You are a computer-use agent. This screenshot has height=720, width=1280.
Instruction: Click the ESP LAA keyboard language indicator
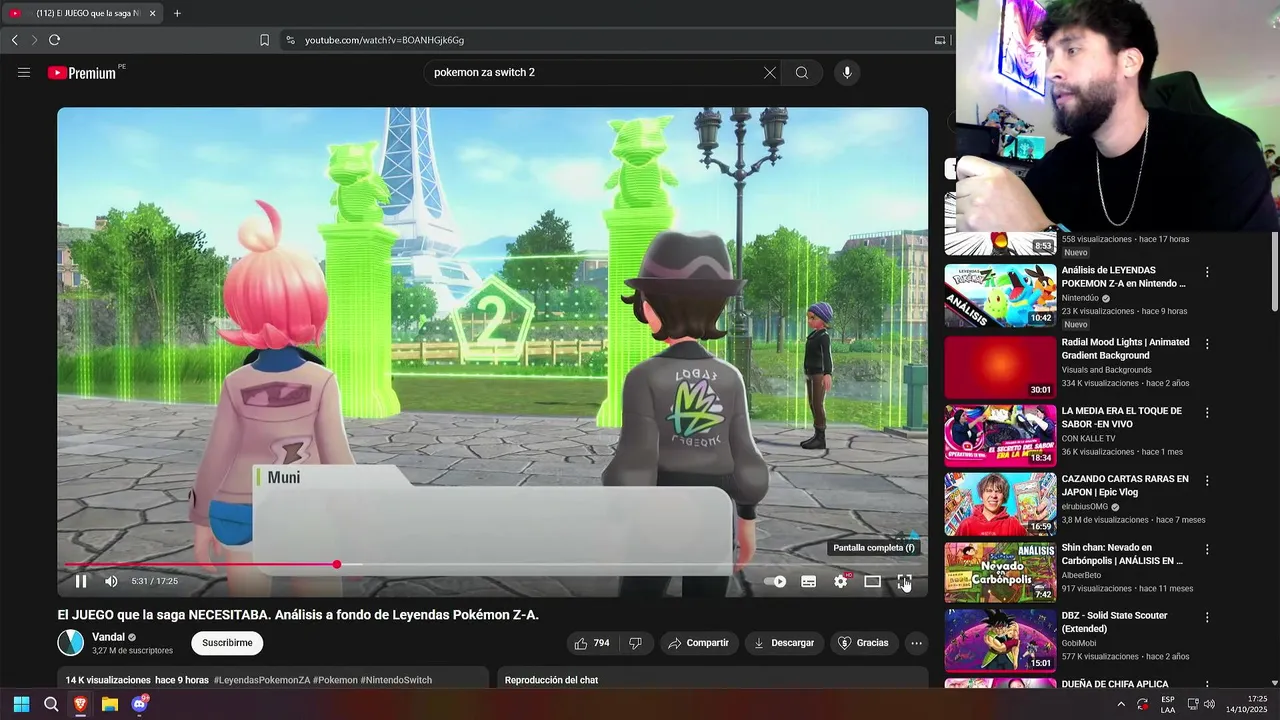click(1168, 704)
